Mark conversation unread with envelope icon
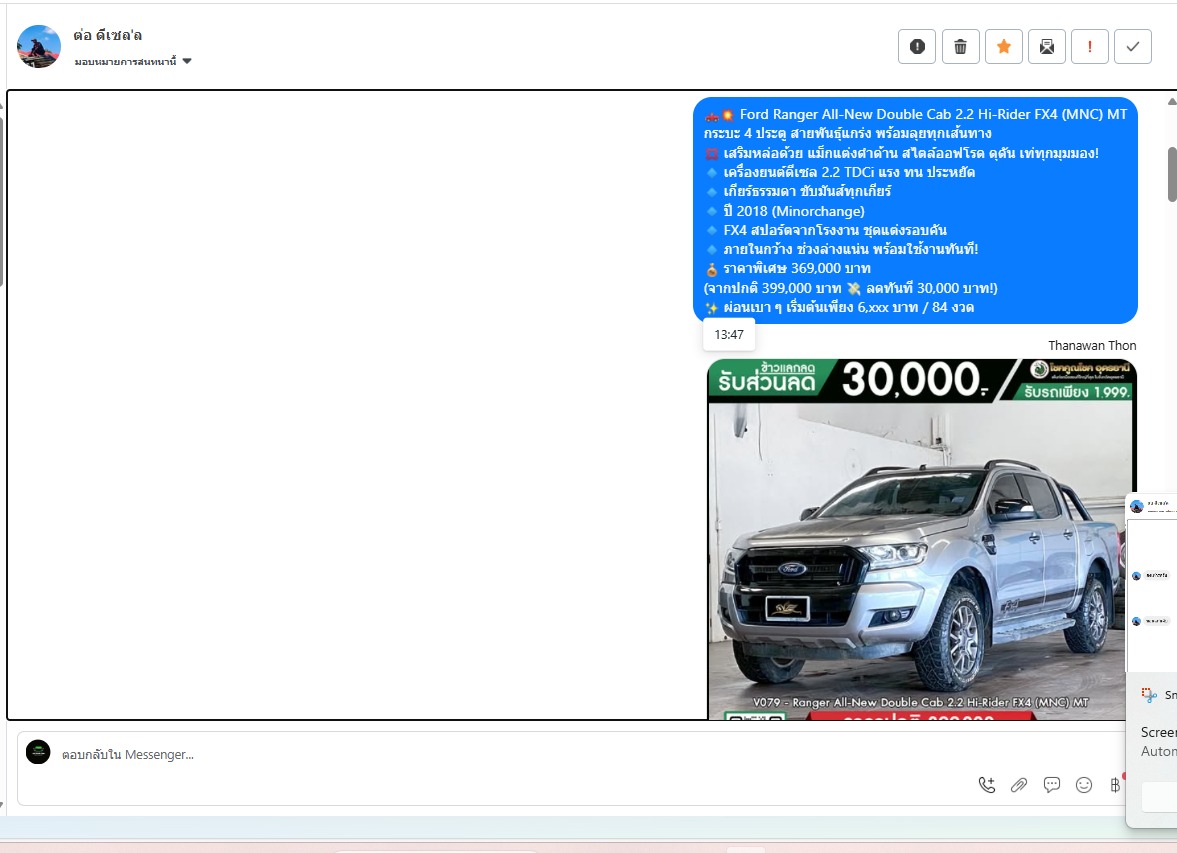1177x853 pixels. (x=1046, y=47)
